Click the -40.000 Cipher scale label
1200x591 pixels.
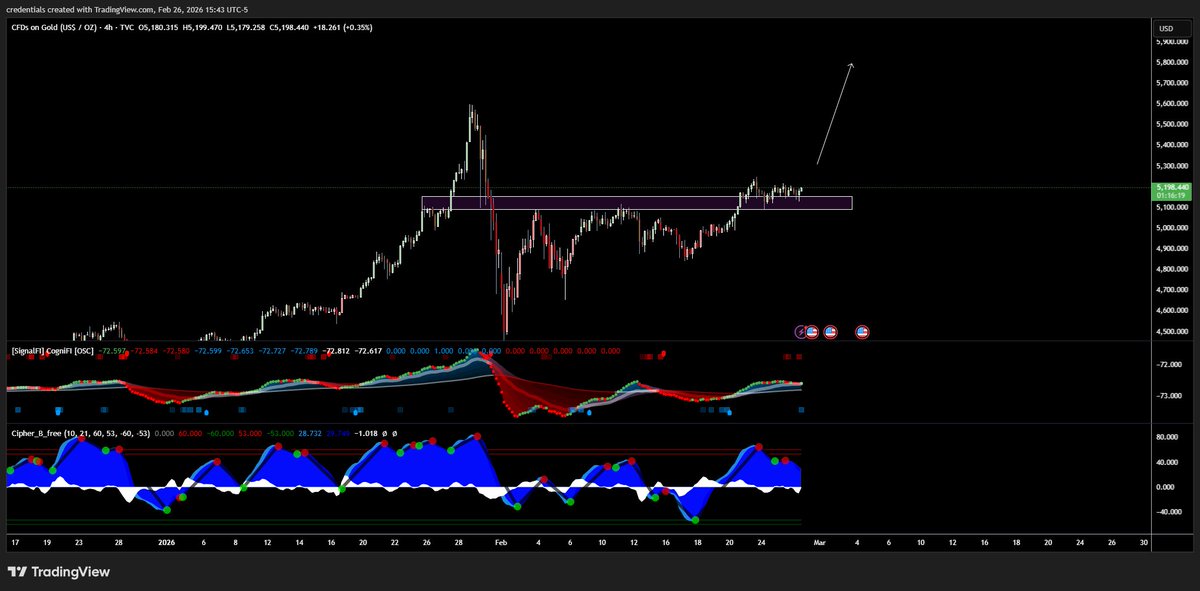click(1168, 511)
